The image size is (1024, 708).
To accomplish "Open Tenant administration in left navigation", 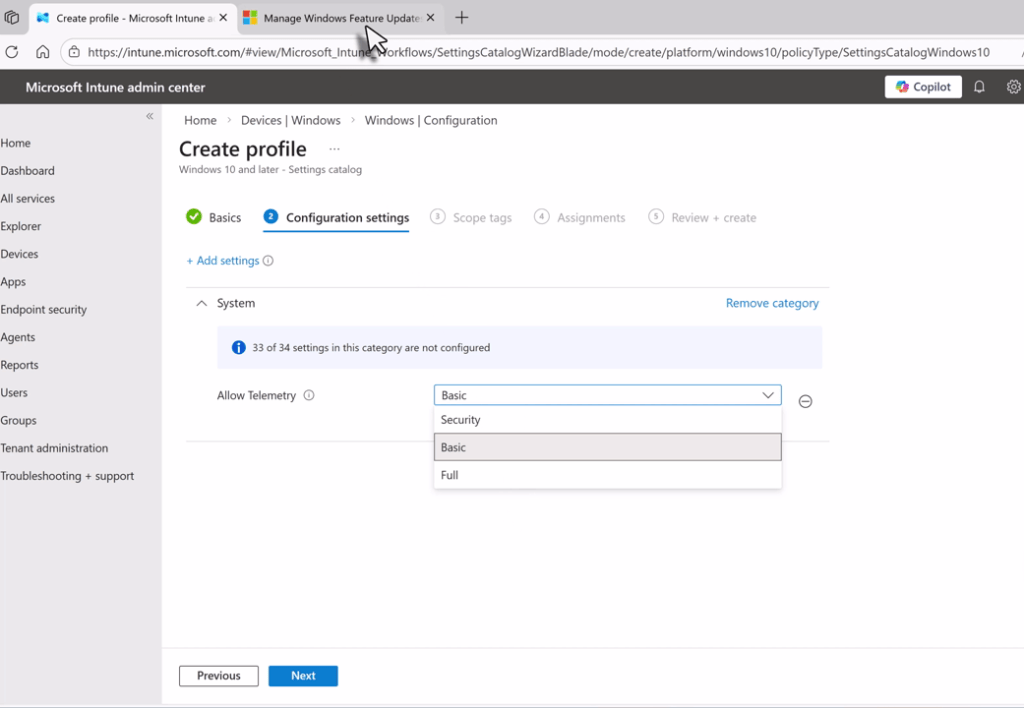I will pyautogui.click(x=54, y=448).
